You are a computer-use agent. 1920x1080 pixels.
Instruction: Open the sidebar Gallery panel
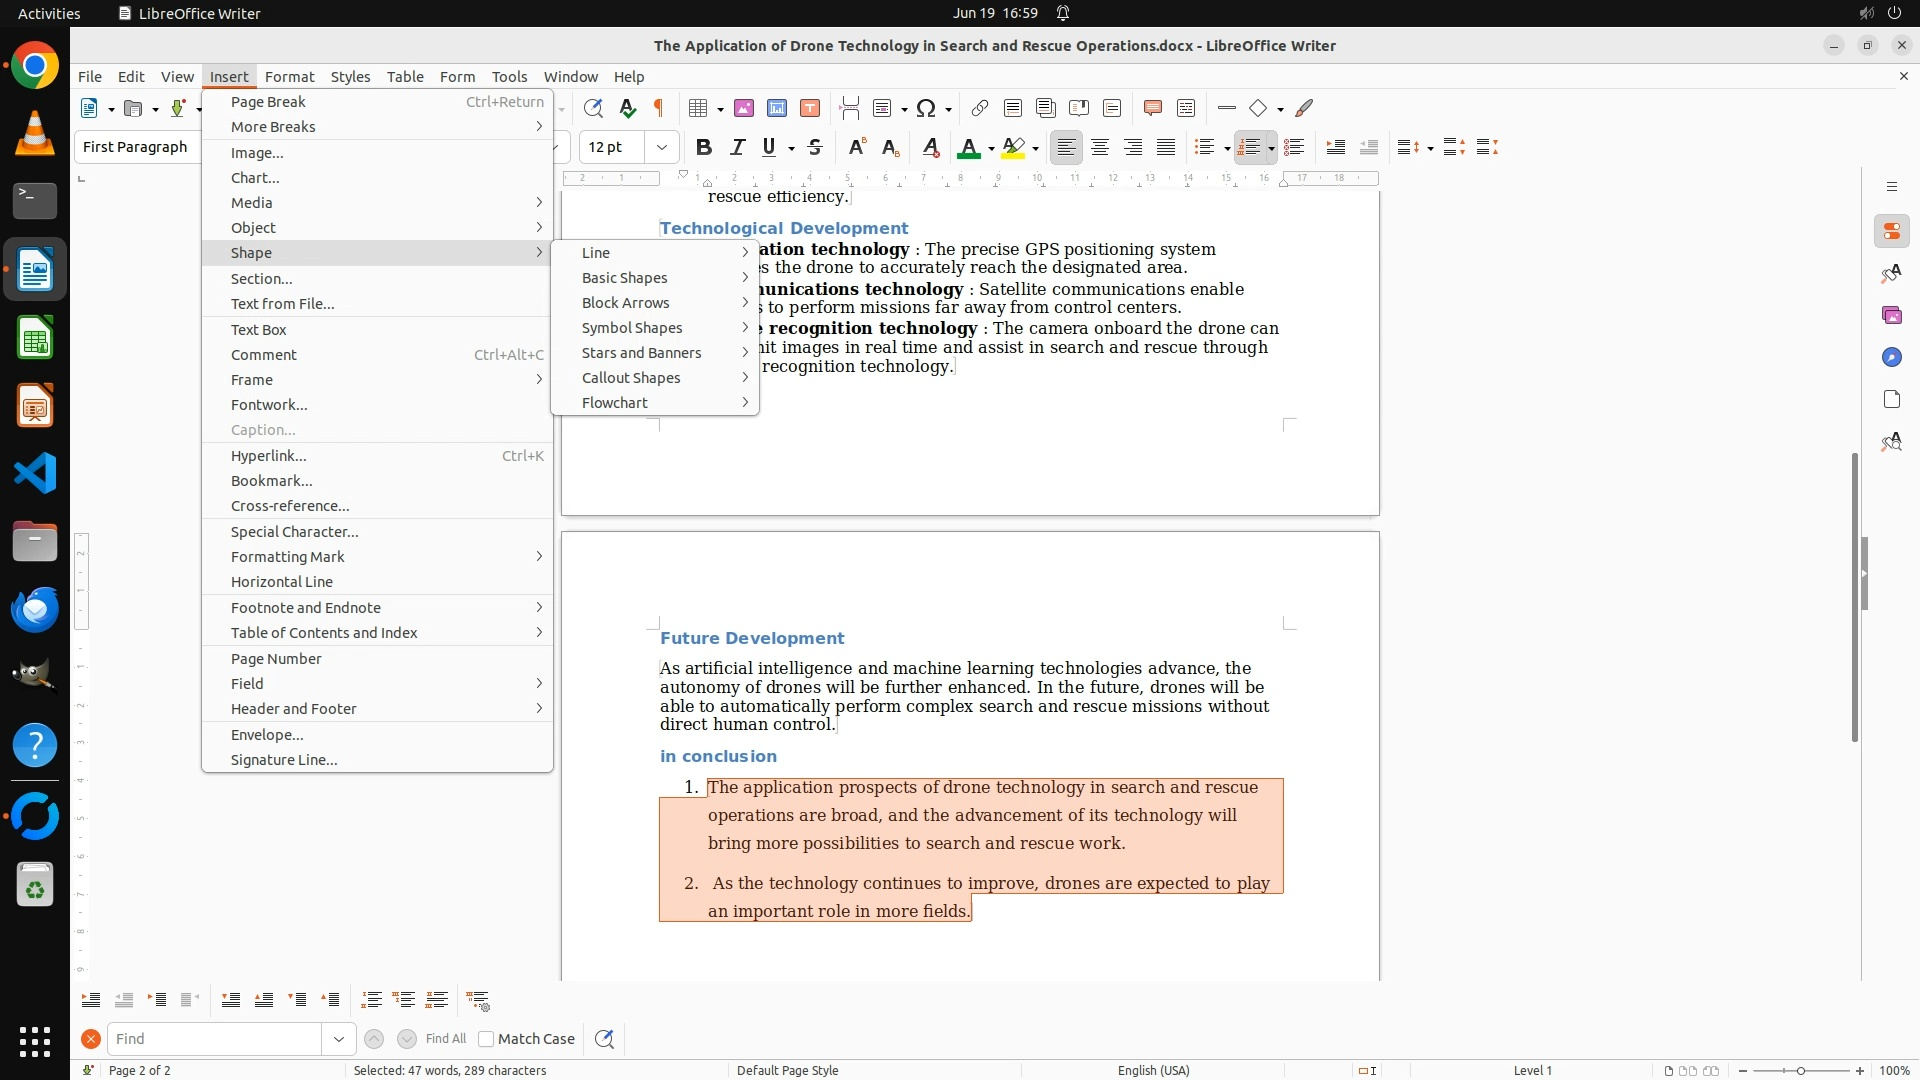pos(1891,315)
